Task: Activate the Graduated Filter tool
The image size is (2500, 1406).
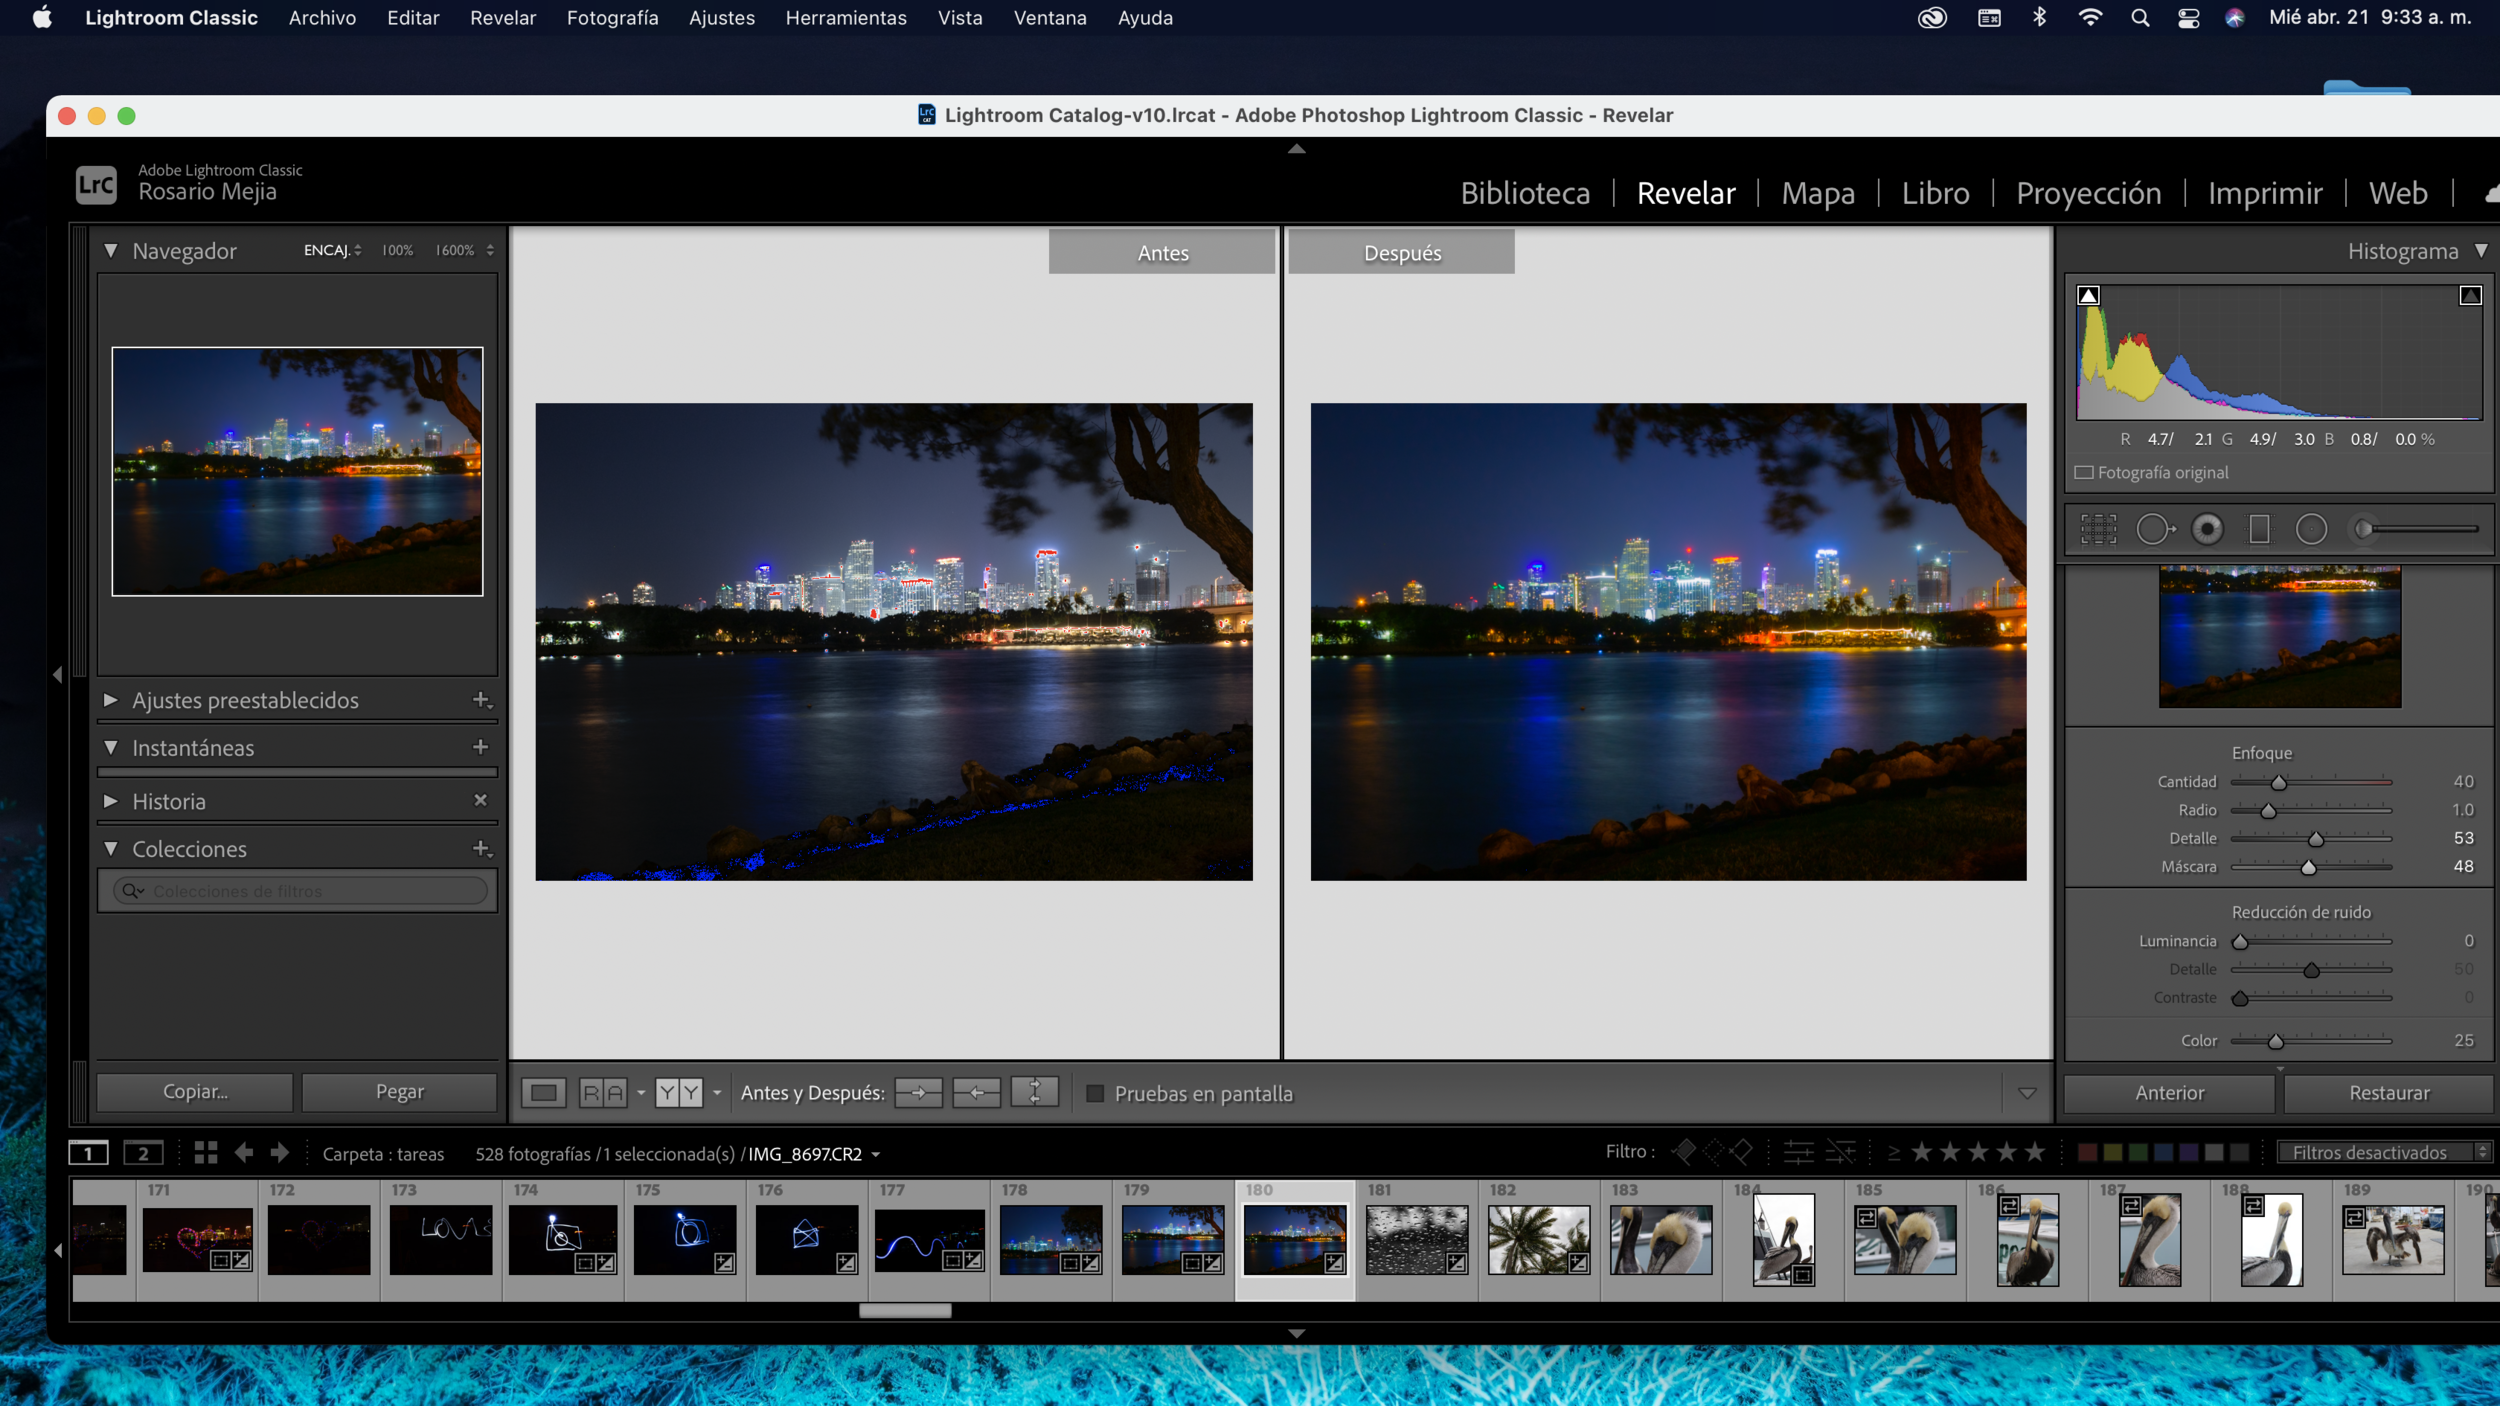Action: coord(2258,528)
